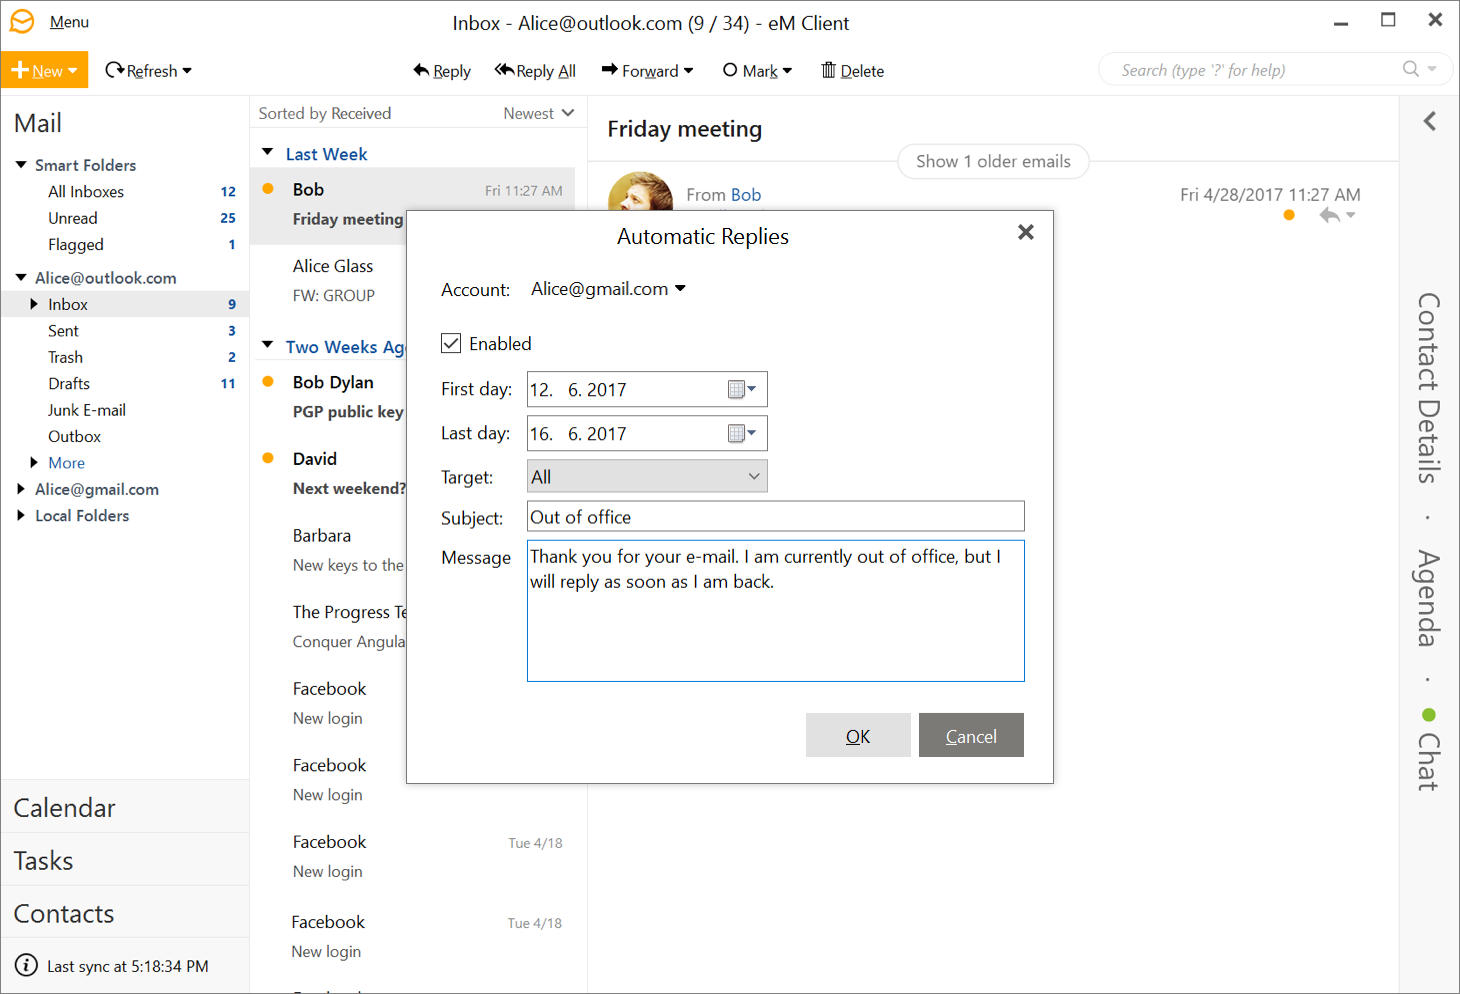Open the Forward dropdown arrow
1460x994 pixels.
pos(688,71)
